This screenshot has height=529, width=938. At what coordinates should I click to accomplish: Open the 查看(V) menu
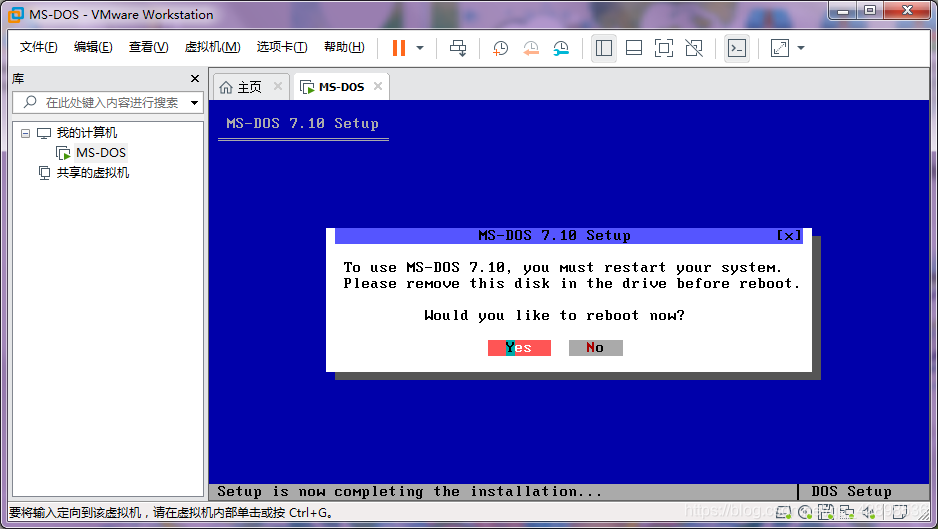tap(148, 47)
